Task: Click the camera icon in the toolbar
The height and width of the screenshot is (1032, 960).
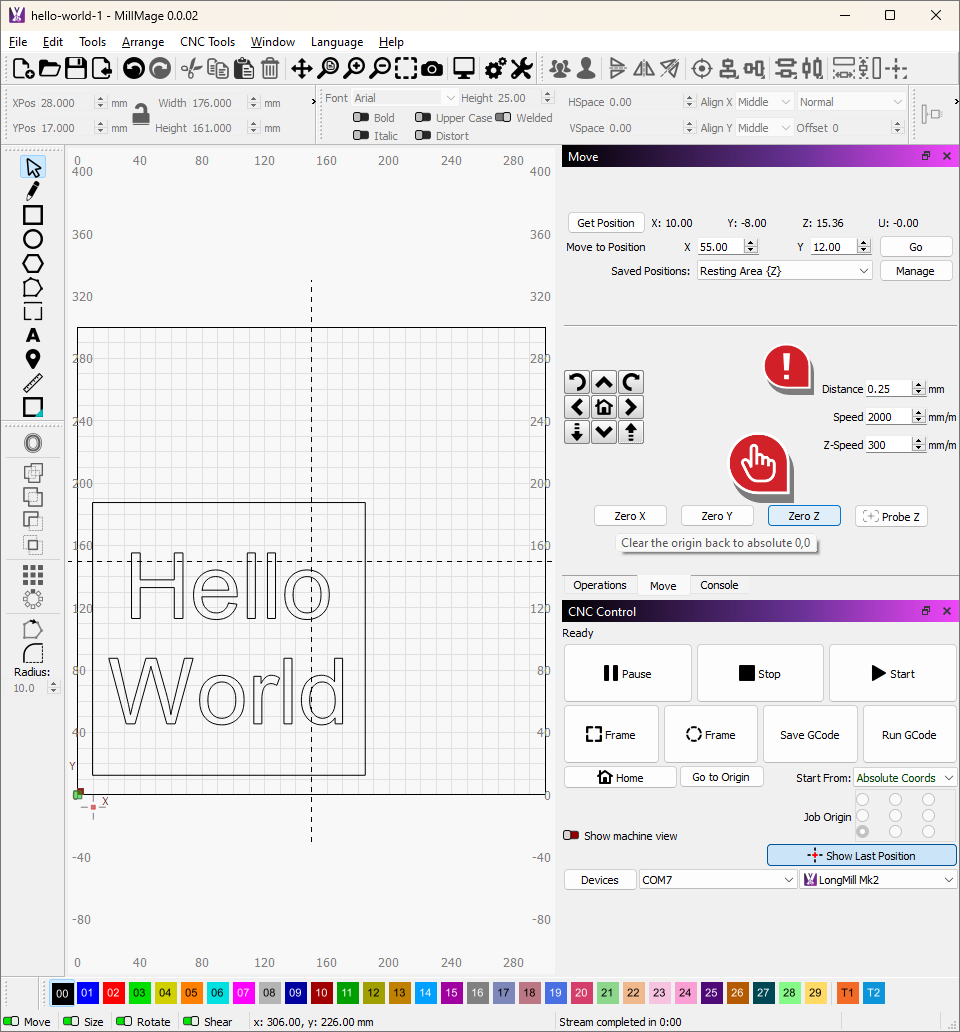Action: 432,68
